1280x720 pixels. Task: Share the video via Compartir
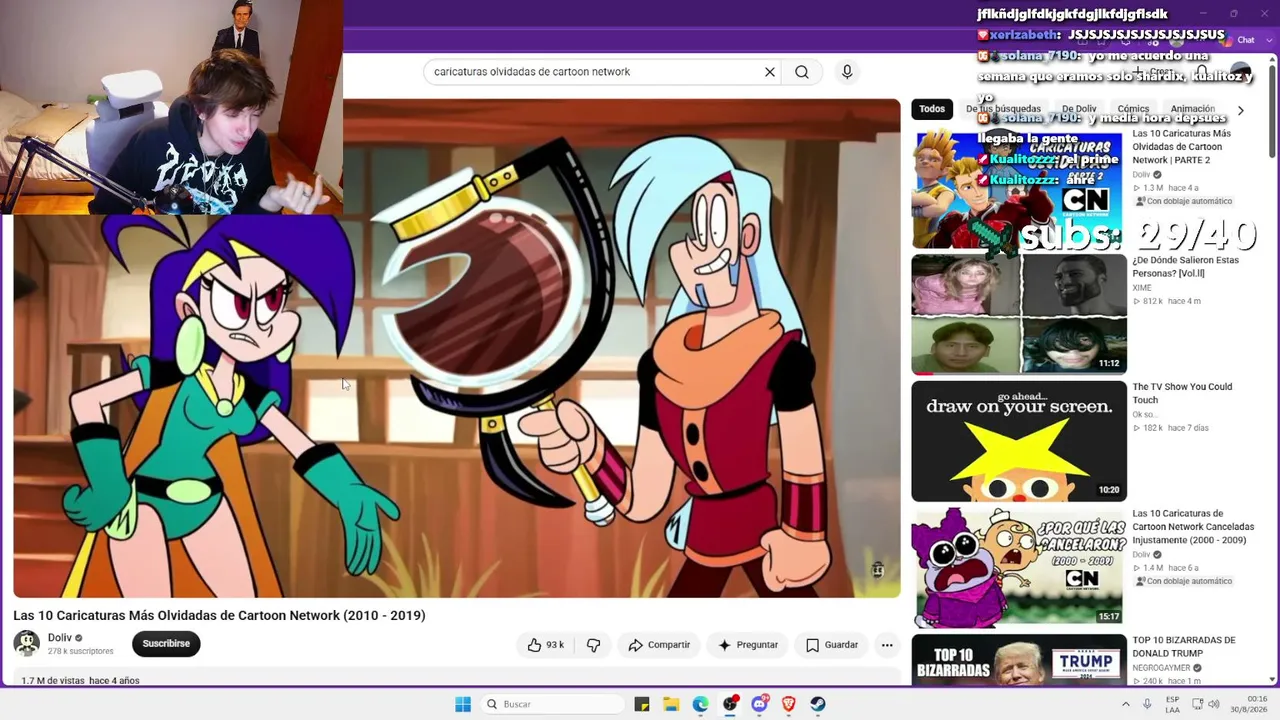click(659, 645)
